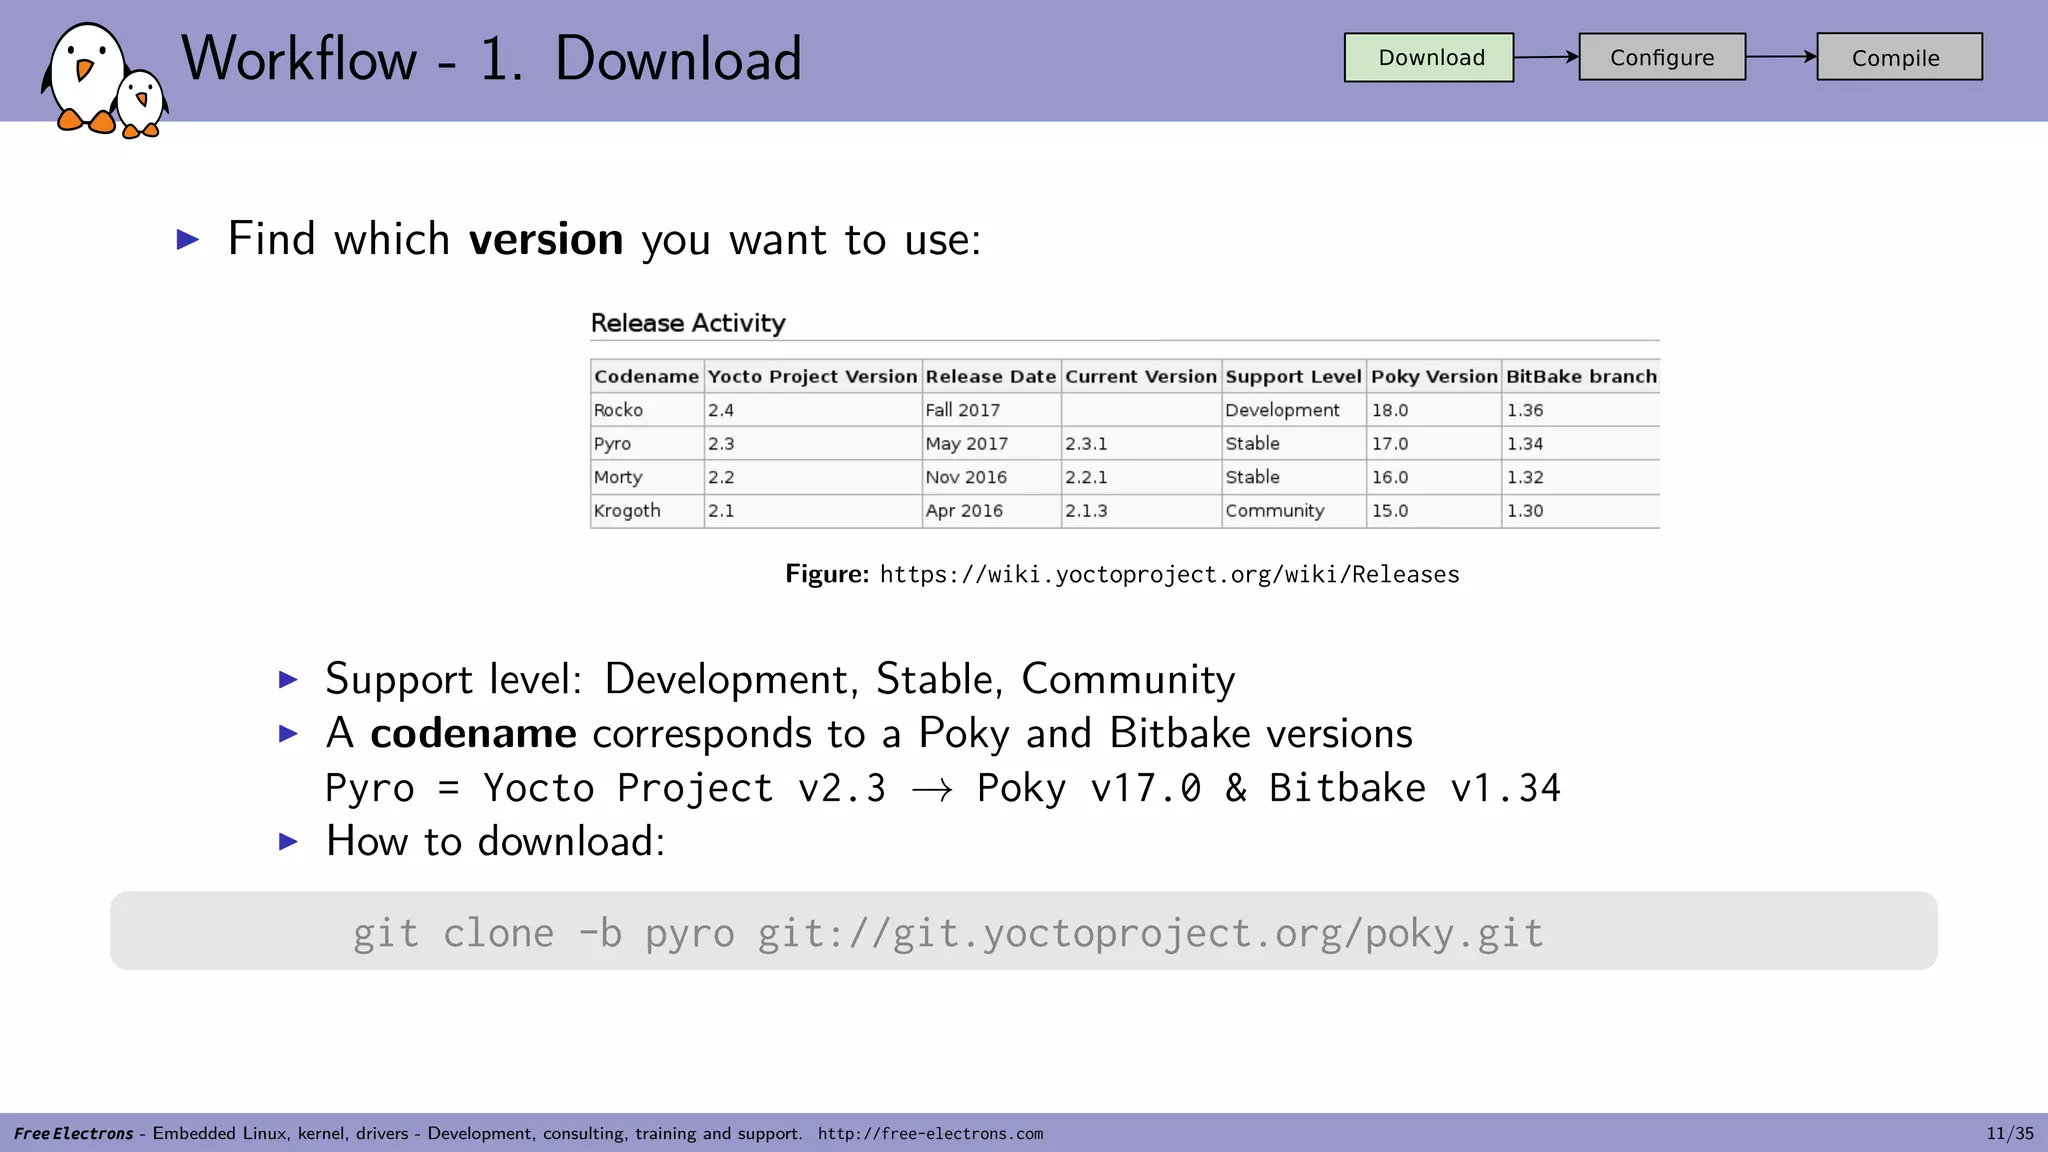
Task: Click the Support level bullet text
Action: [780, 680]
